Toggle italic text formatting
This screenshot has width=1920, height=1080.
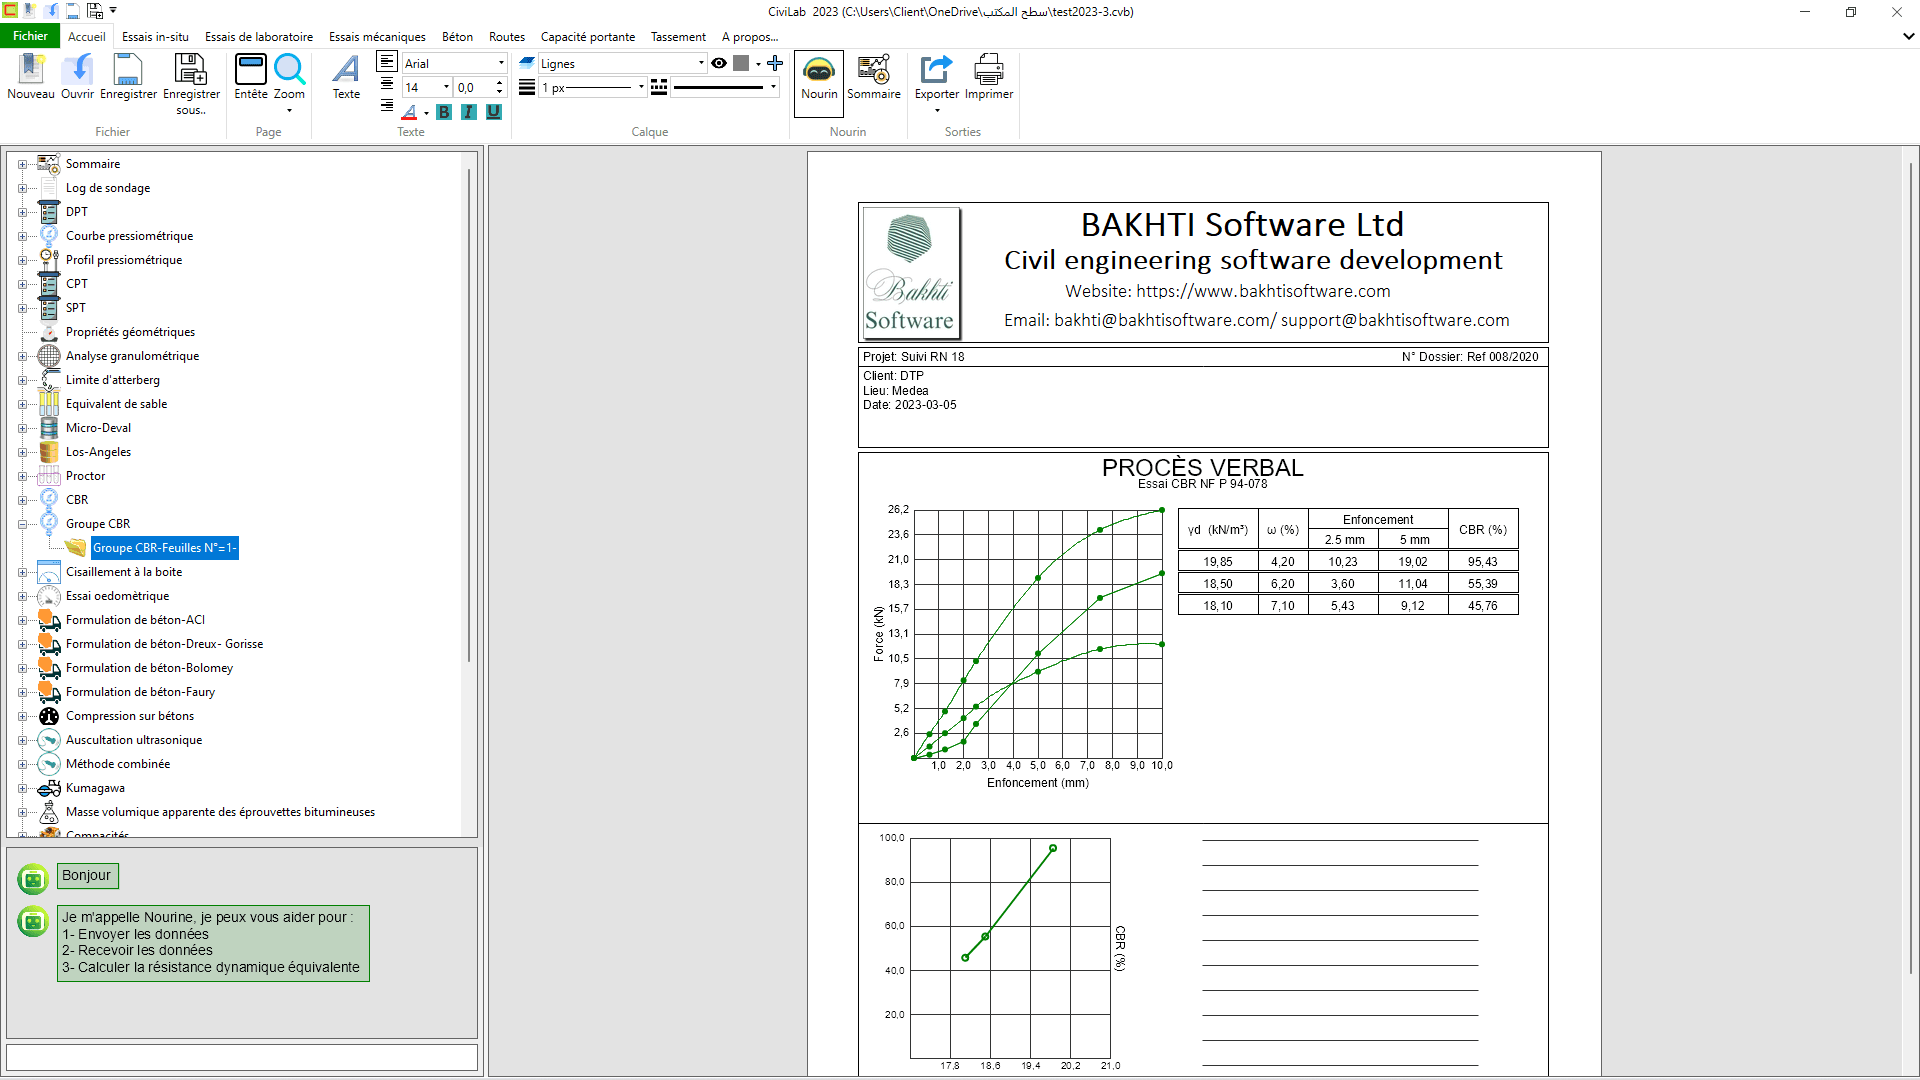(x=469, y=112)
